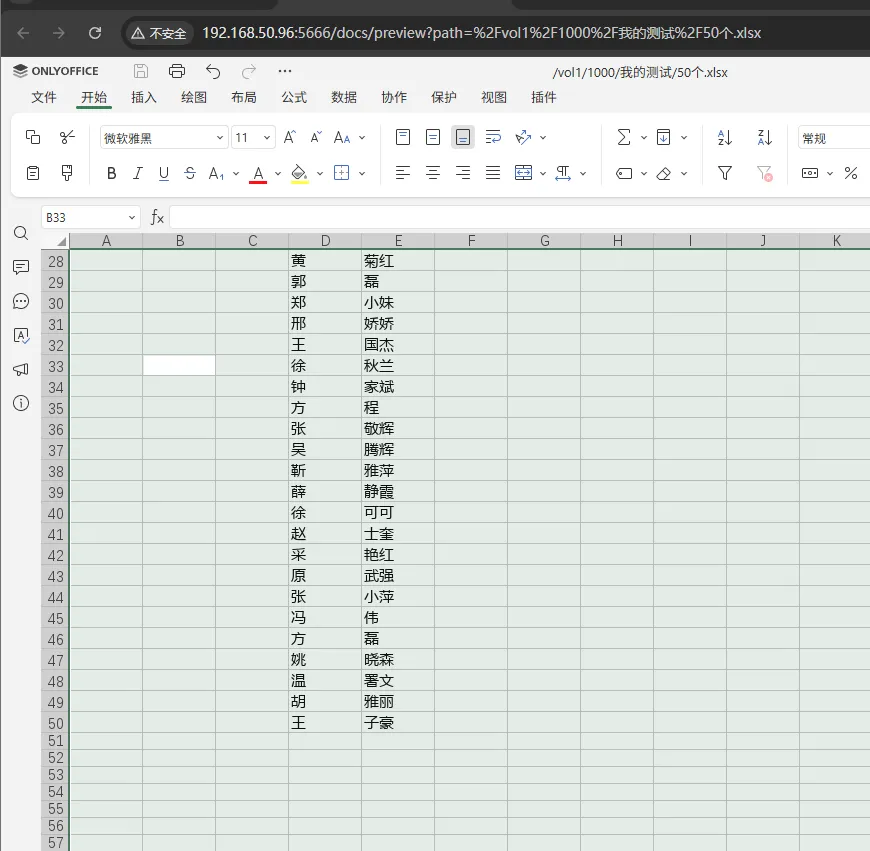Toggle bold formatting
This screenshot has height=851, width=870.
click(x=112, y=174)
